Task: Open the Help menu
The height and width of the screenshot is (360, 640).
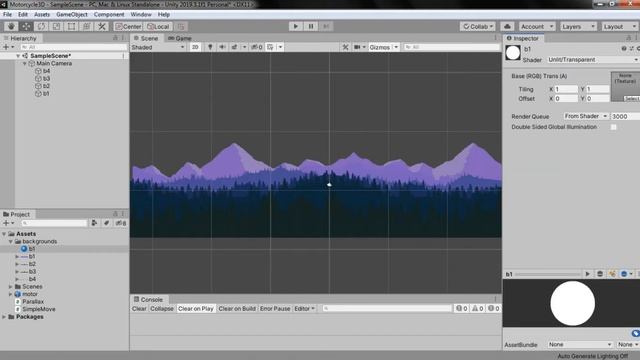Action: coord(164,14)
